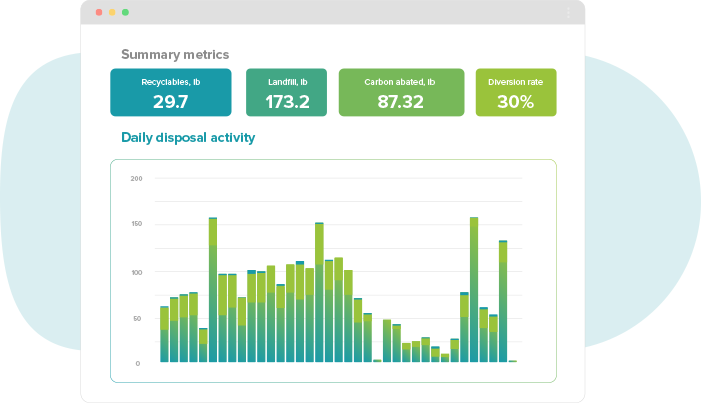
Task: Select the Carbon abated, lb card
Action: [x=401, y=92]
